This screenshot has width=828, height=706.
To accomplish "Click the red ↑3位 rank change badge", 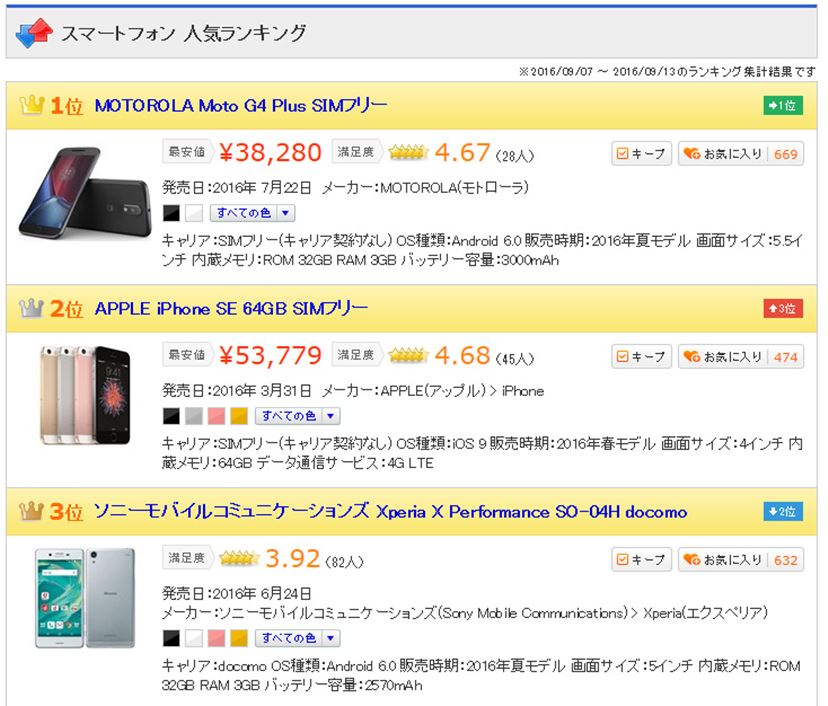I will (783, 308).
